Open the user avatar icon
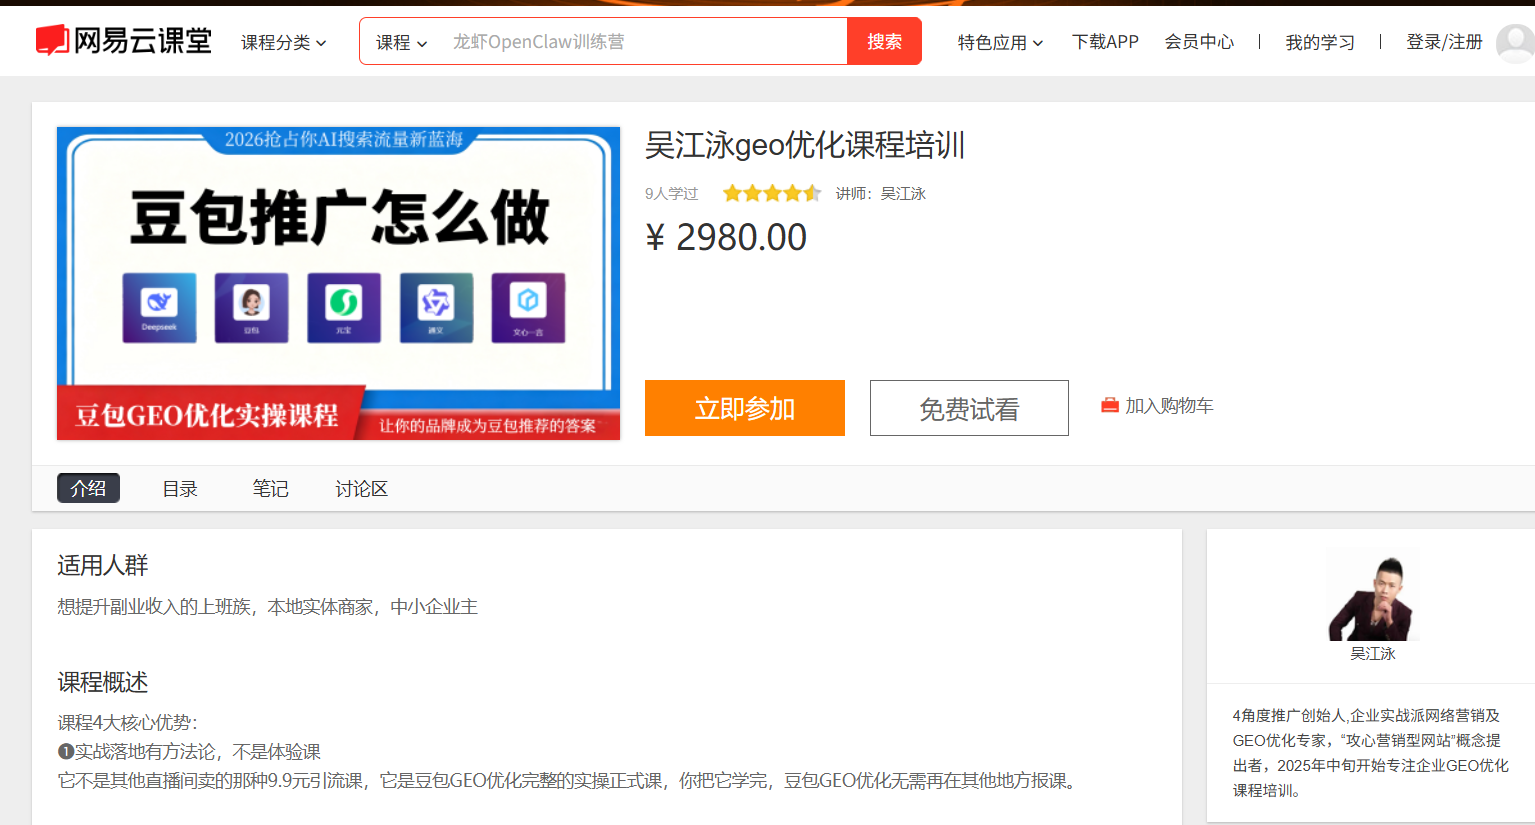Viewport: 1535px width, 825px height. coord(1515,44)
